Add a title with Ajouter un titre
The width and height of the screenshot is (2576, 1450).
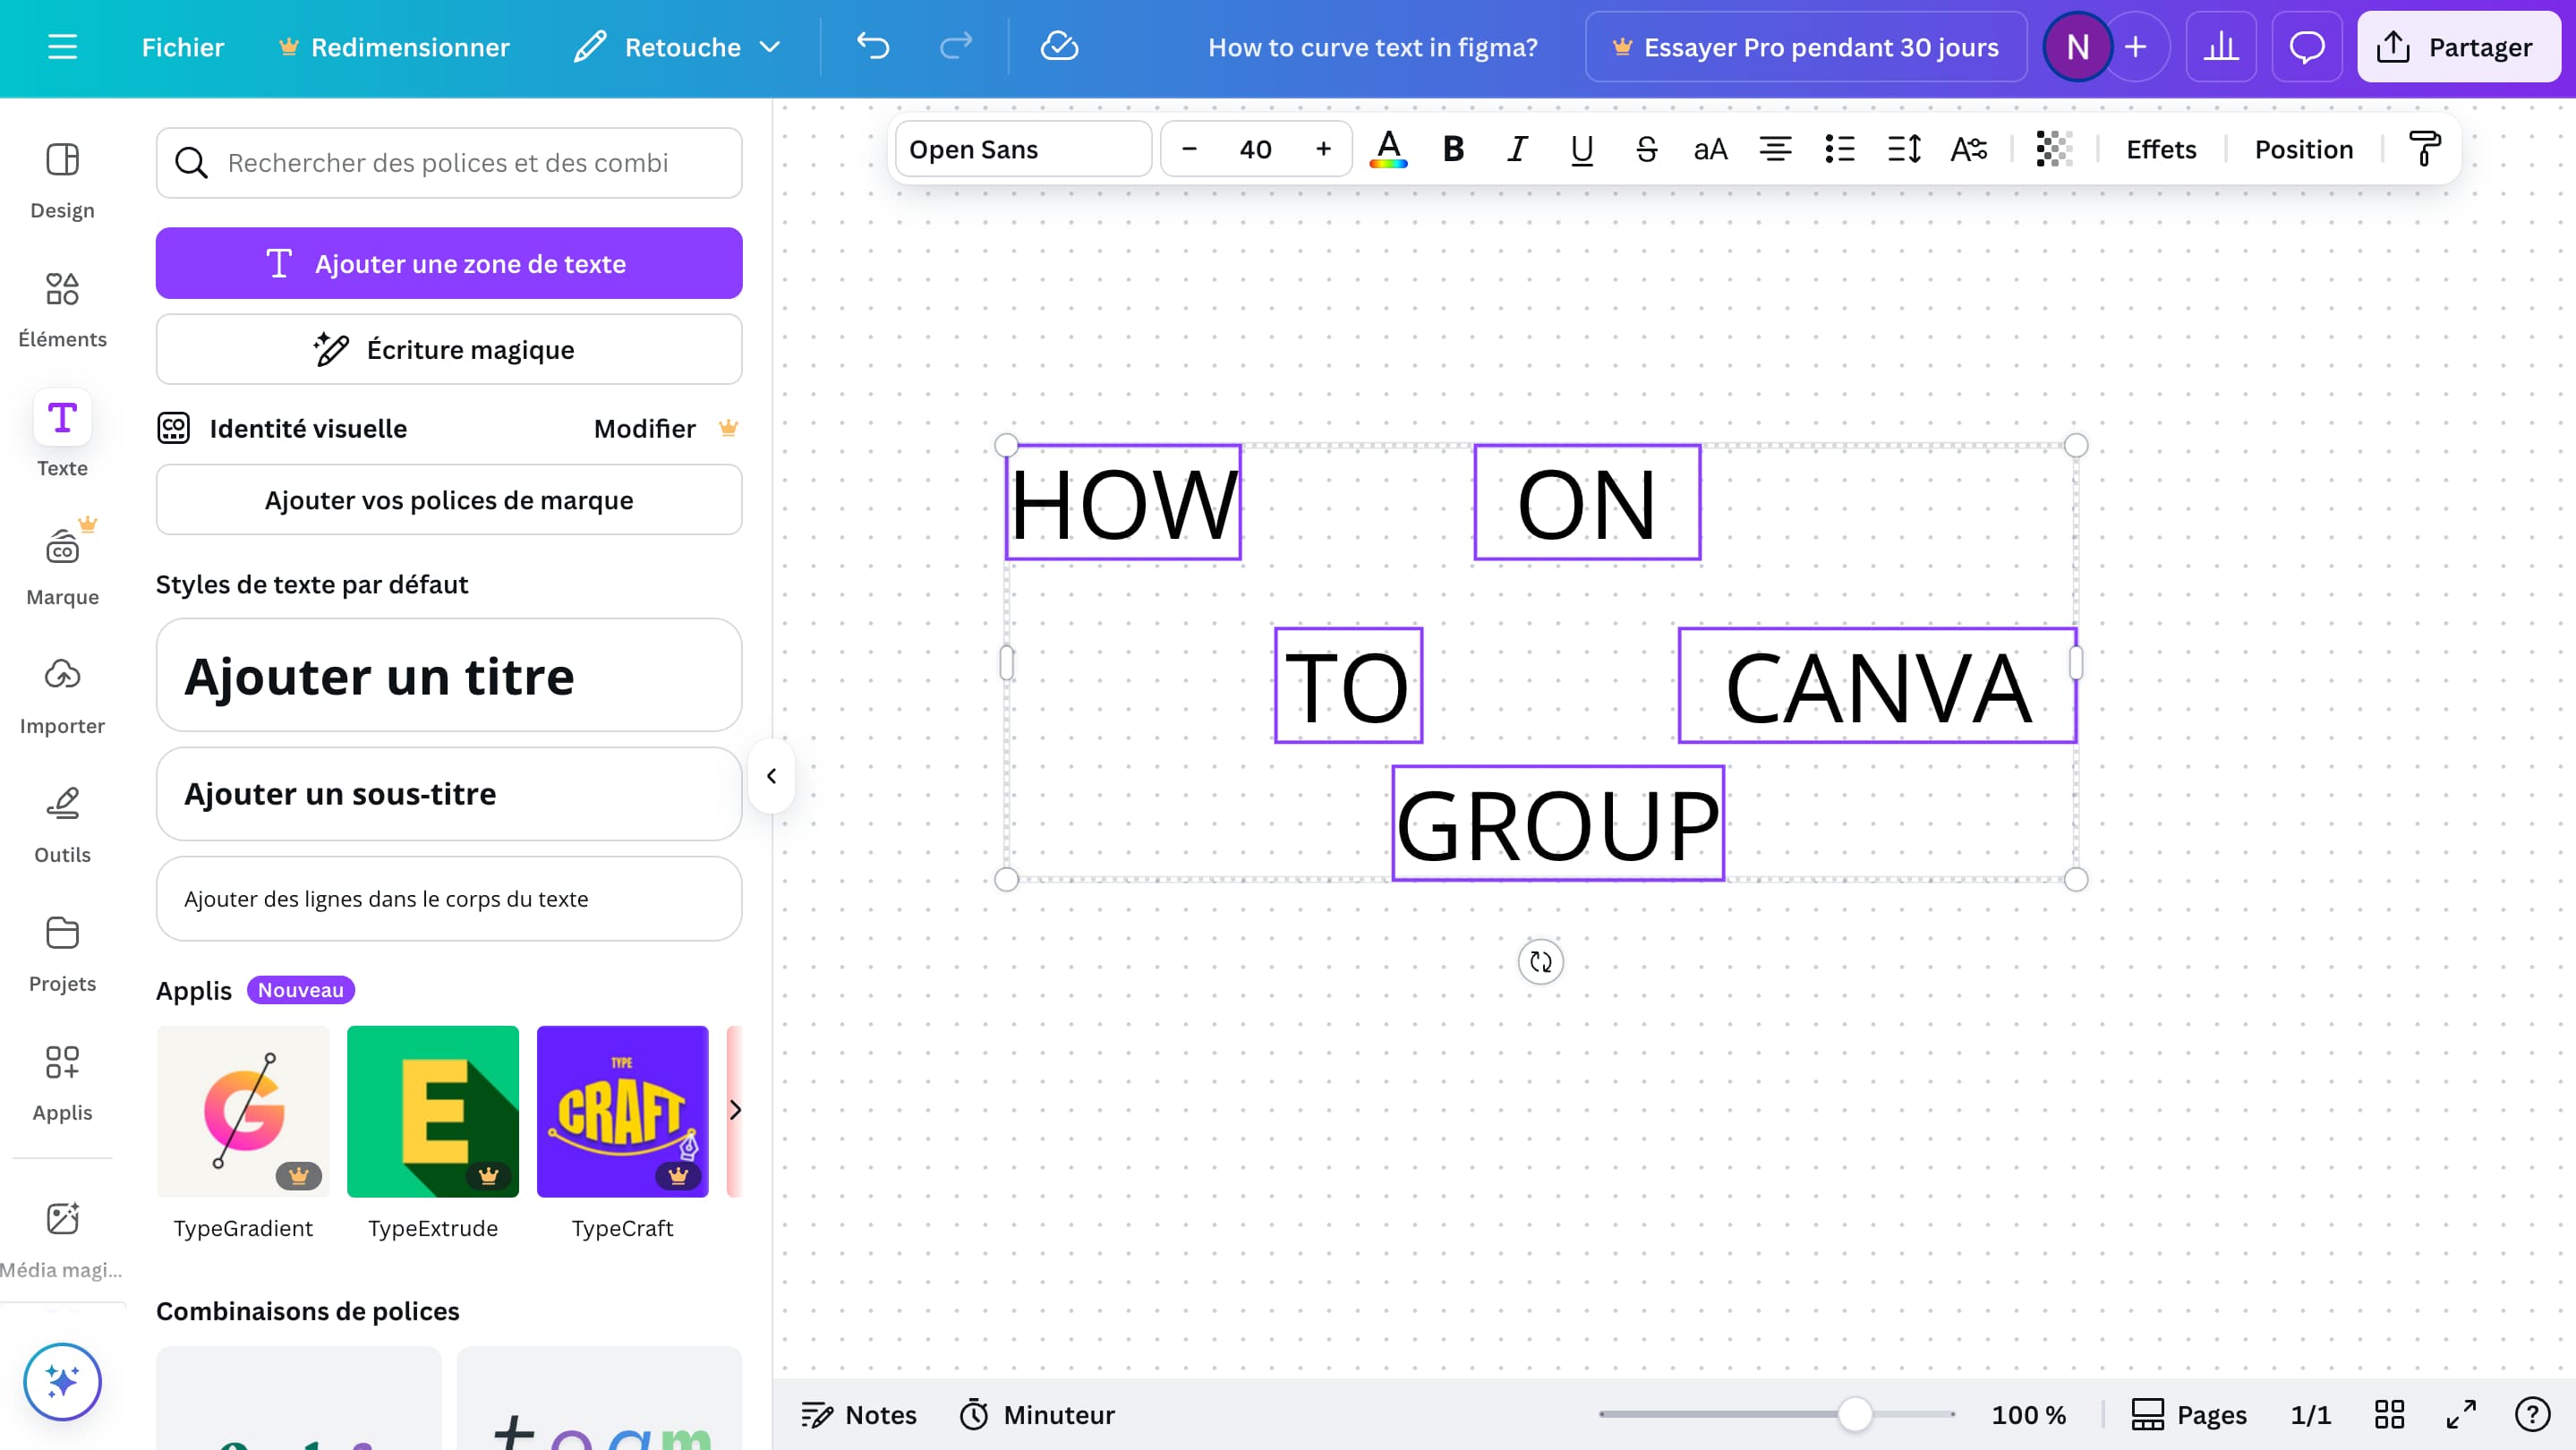tap(449, 675)
